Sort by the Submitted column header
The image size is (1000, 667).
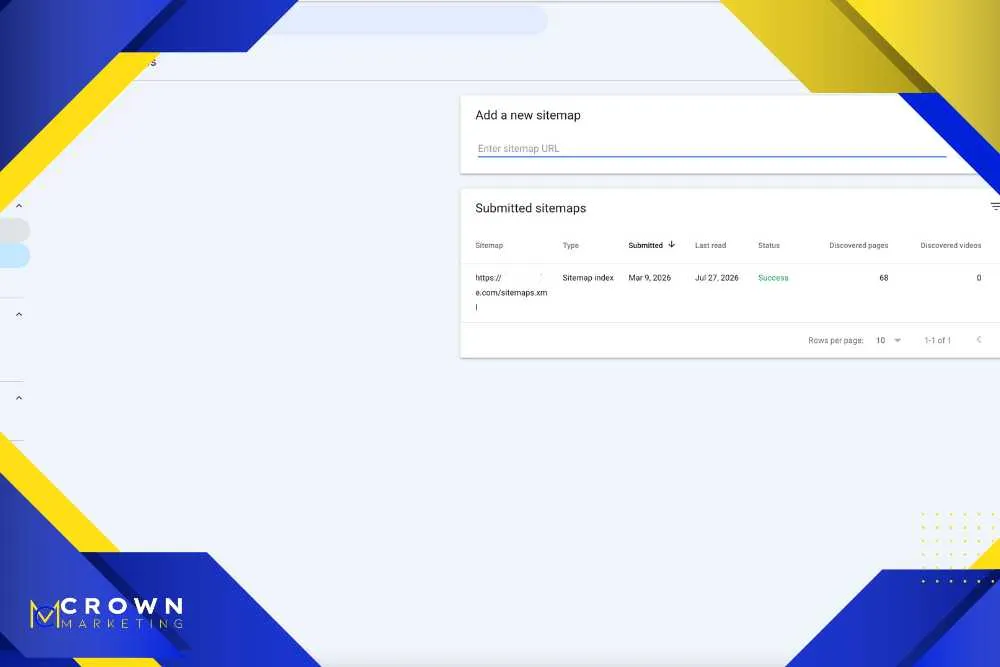click(645, 246)
